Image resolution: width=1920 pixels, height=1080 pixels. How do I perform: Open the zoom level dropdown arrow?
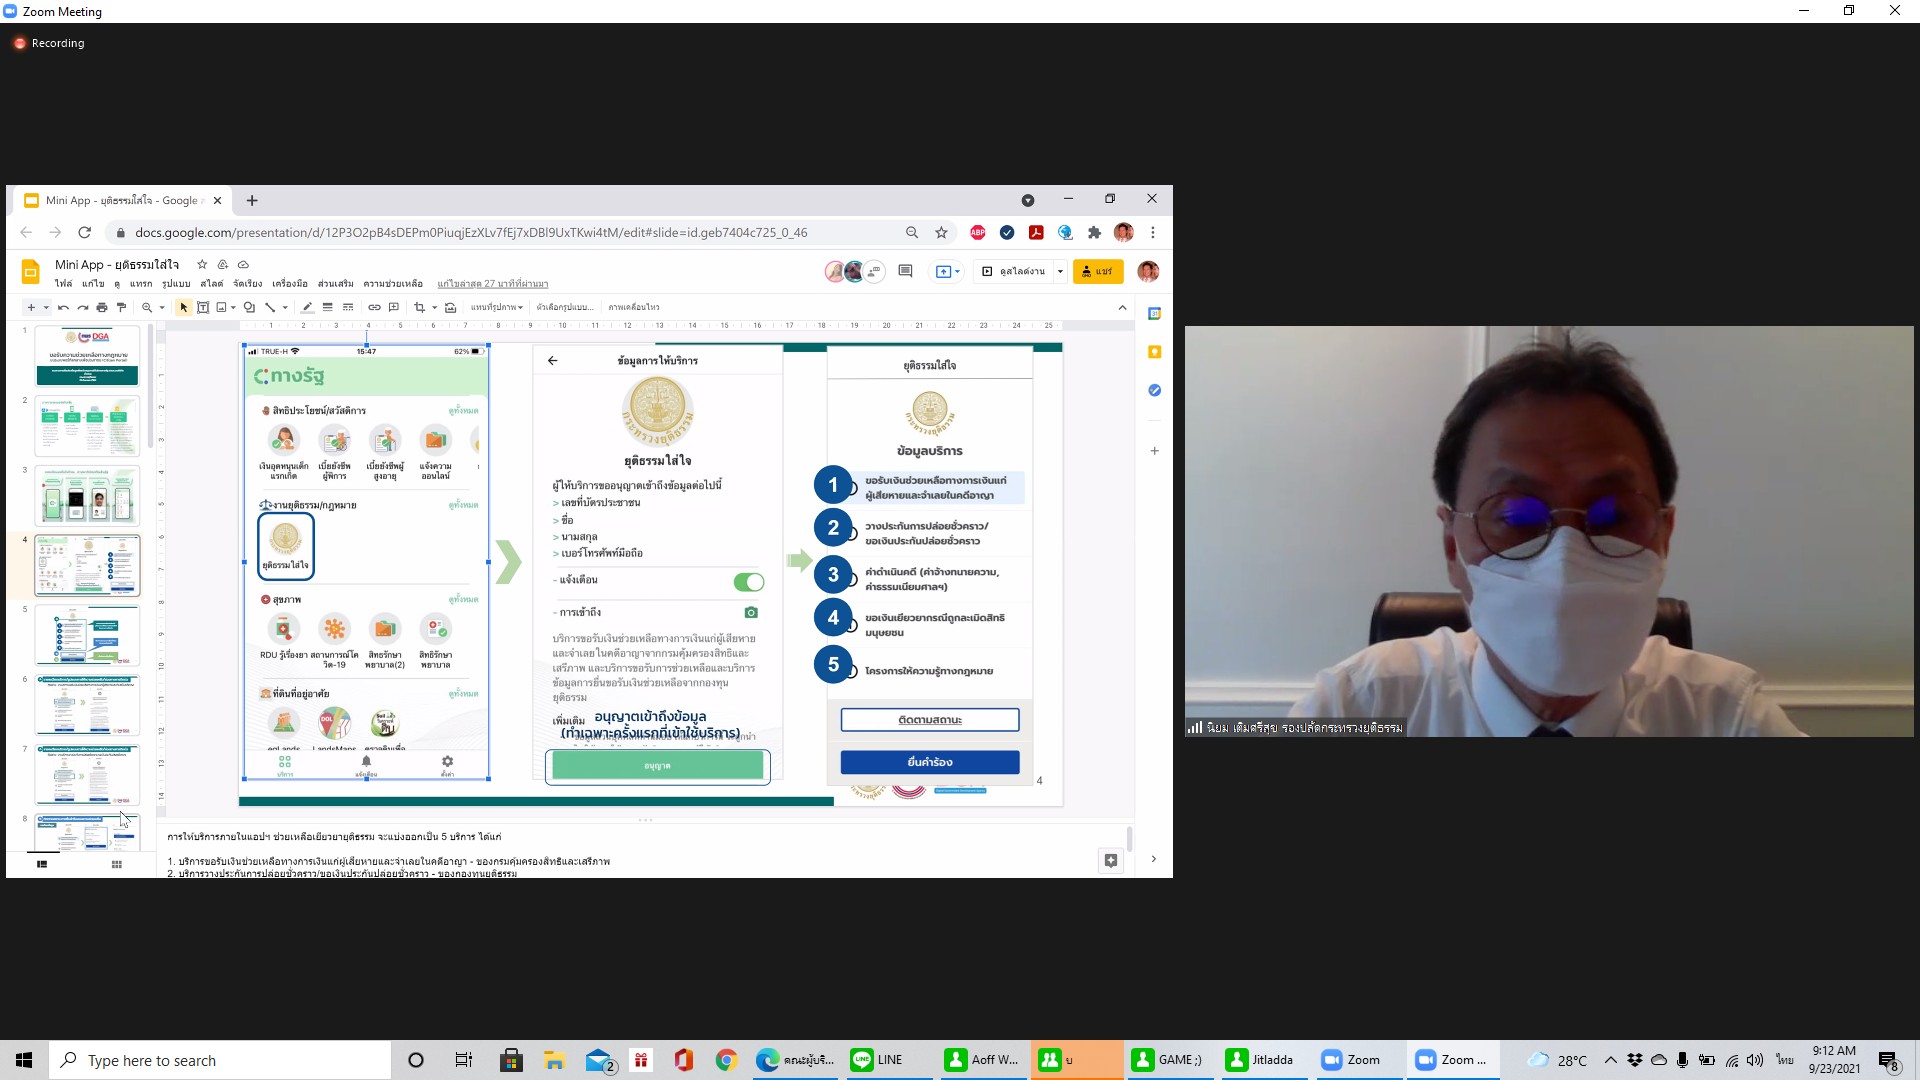(x=162, y=307)
